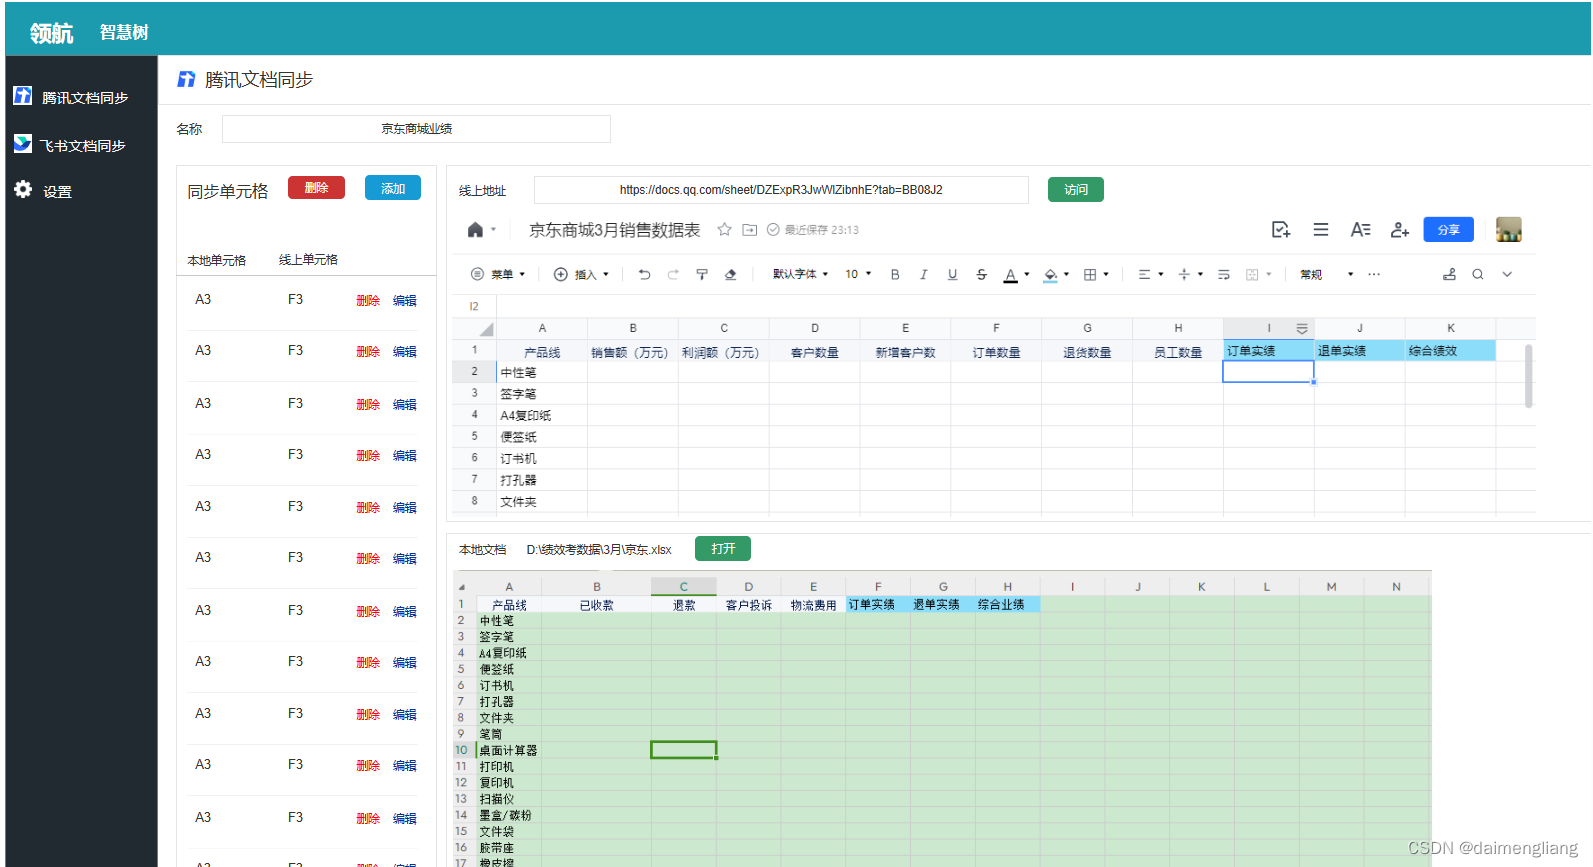Open the borders dropdown
Image resolution: width=1593 pixels, height=867 pixels.
pos(1106,274)
